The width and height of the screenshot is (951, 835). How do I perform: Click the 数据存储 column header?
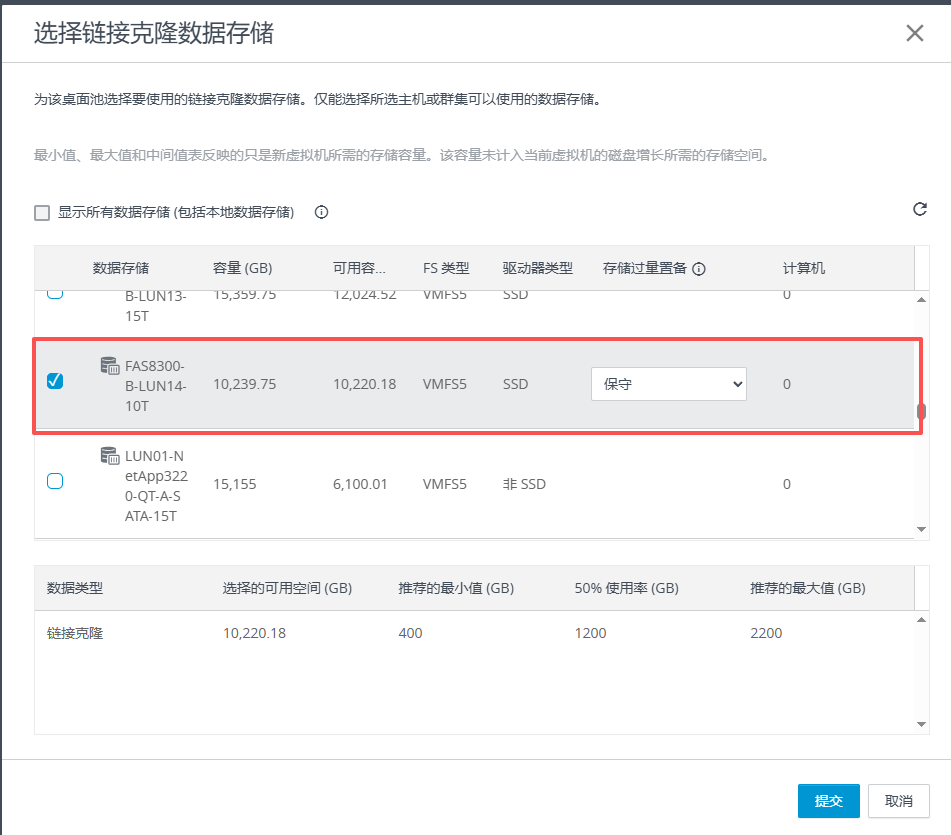121,269
